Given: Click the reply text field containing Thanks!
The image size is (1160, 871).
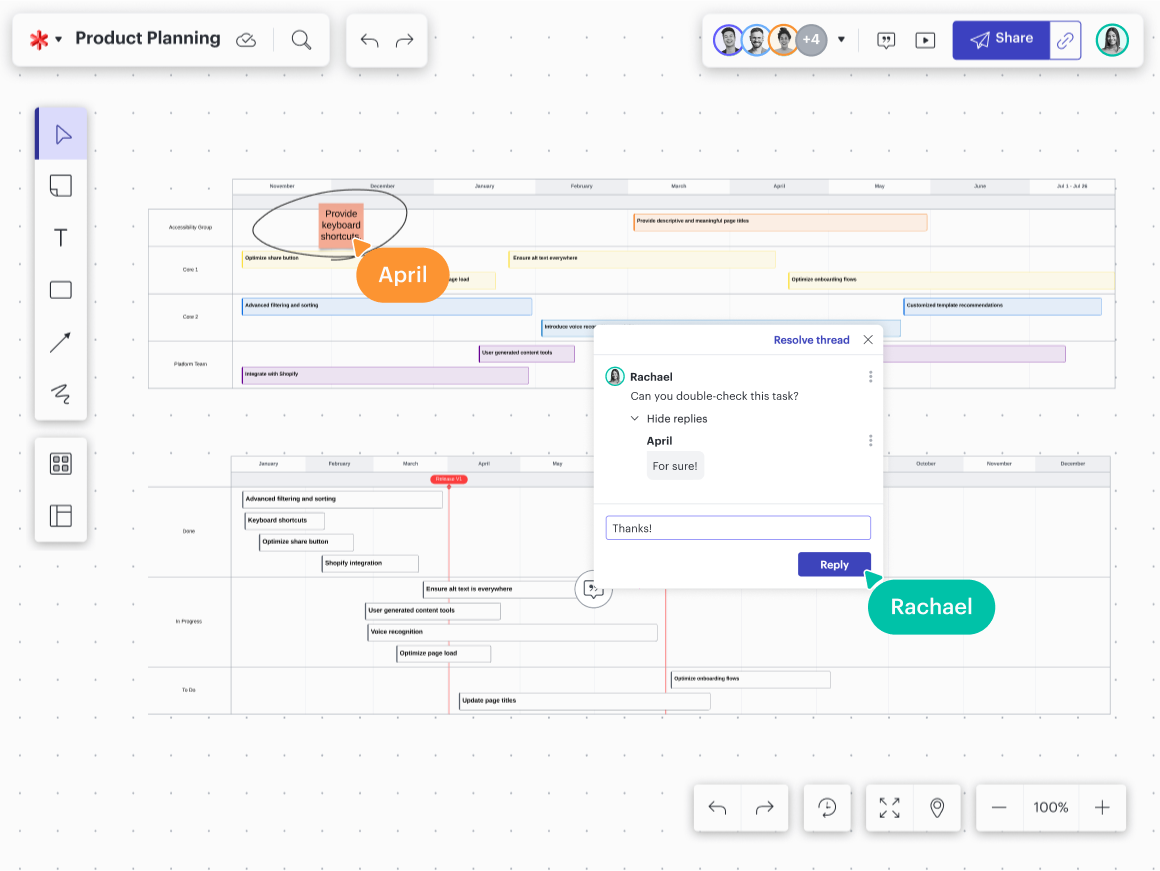Looking at the screenshot, I should tap(738, 528).
